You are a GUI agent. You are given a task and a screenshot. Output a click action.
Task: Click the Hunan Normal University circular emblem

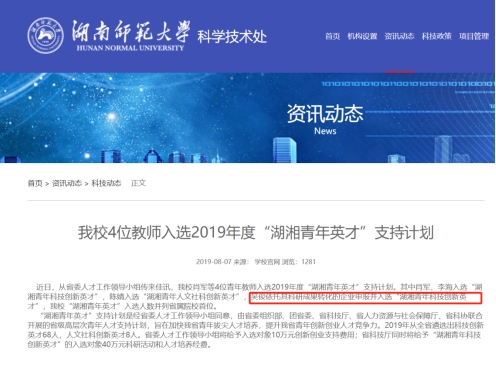[x=45, y=36]
